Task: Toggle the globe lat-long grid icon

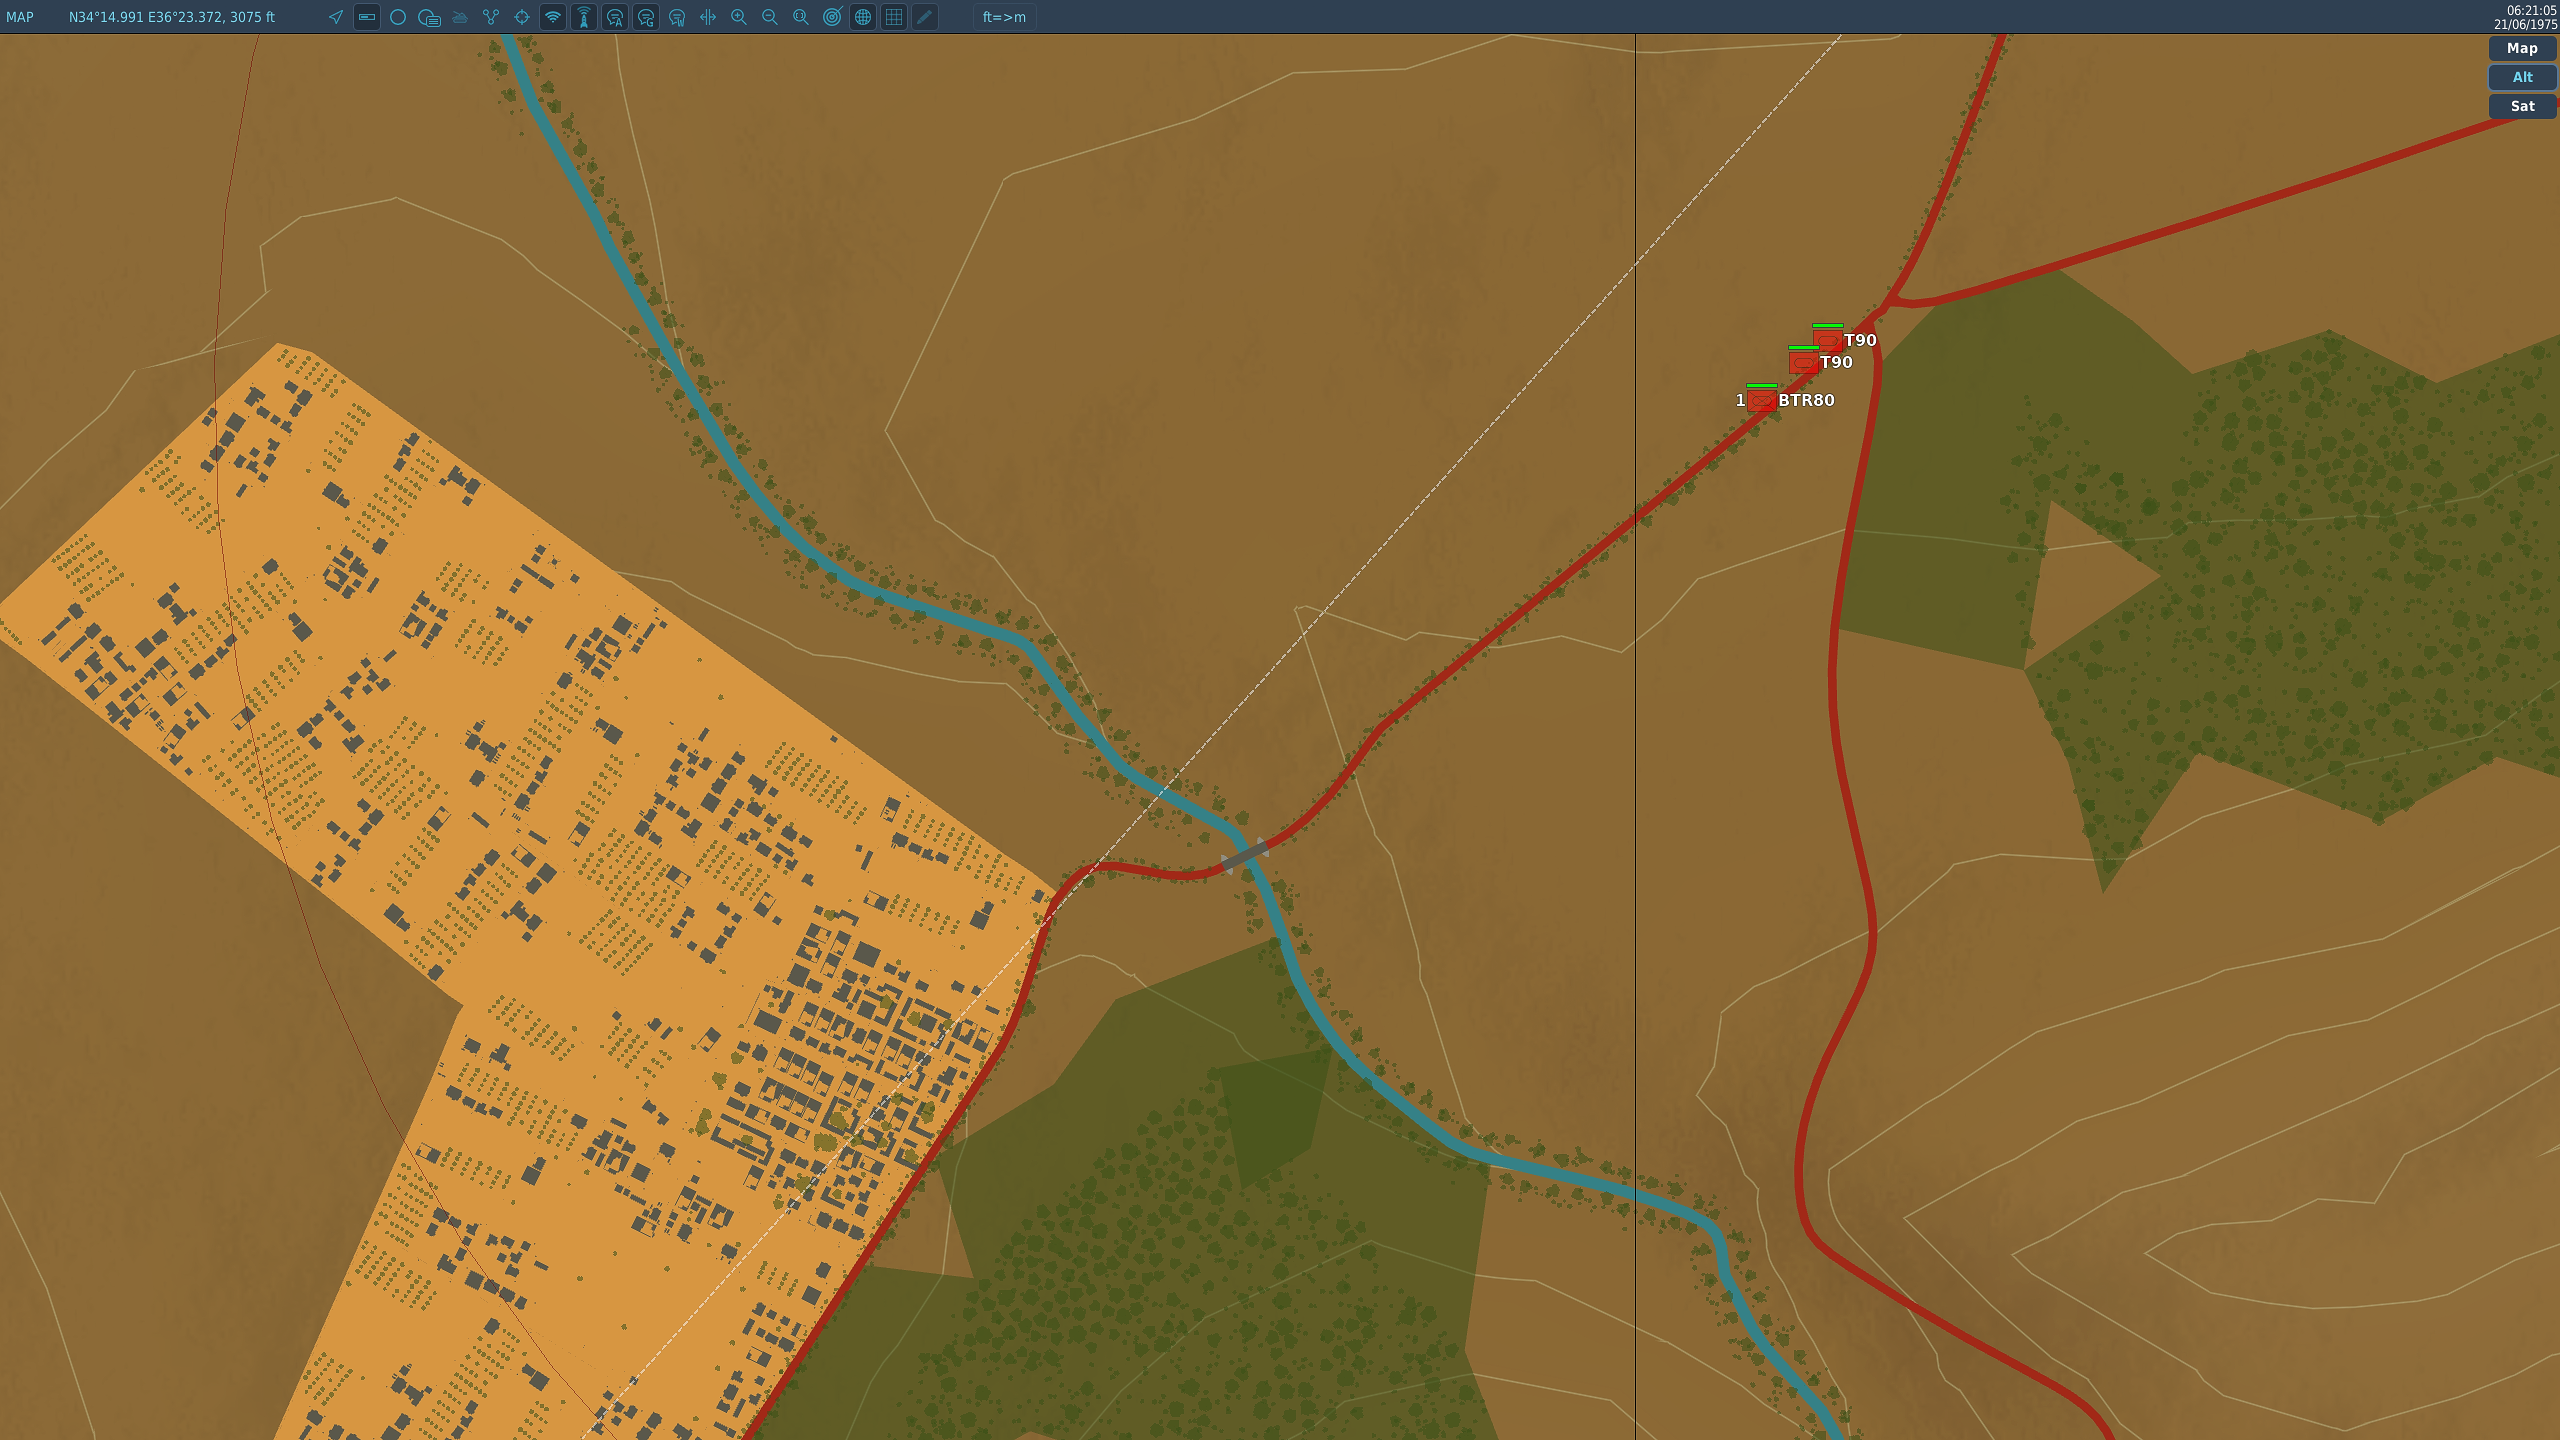Action: coord(863,17)
